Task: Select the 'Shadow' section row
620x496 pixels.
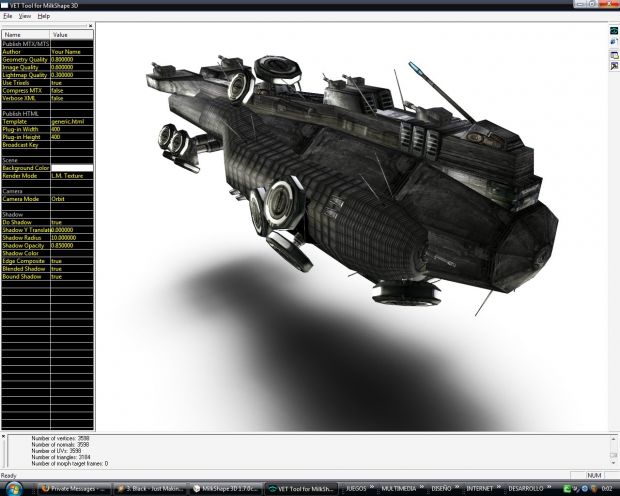Action: [x=47, y=214]
